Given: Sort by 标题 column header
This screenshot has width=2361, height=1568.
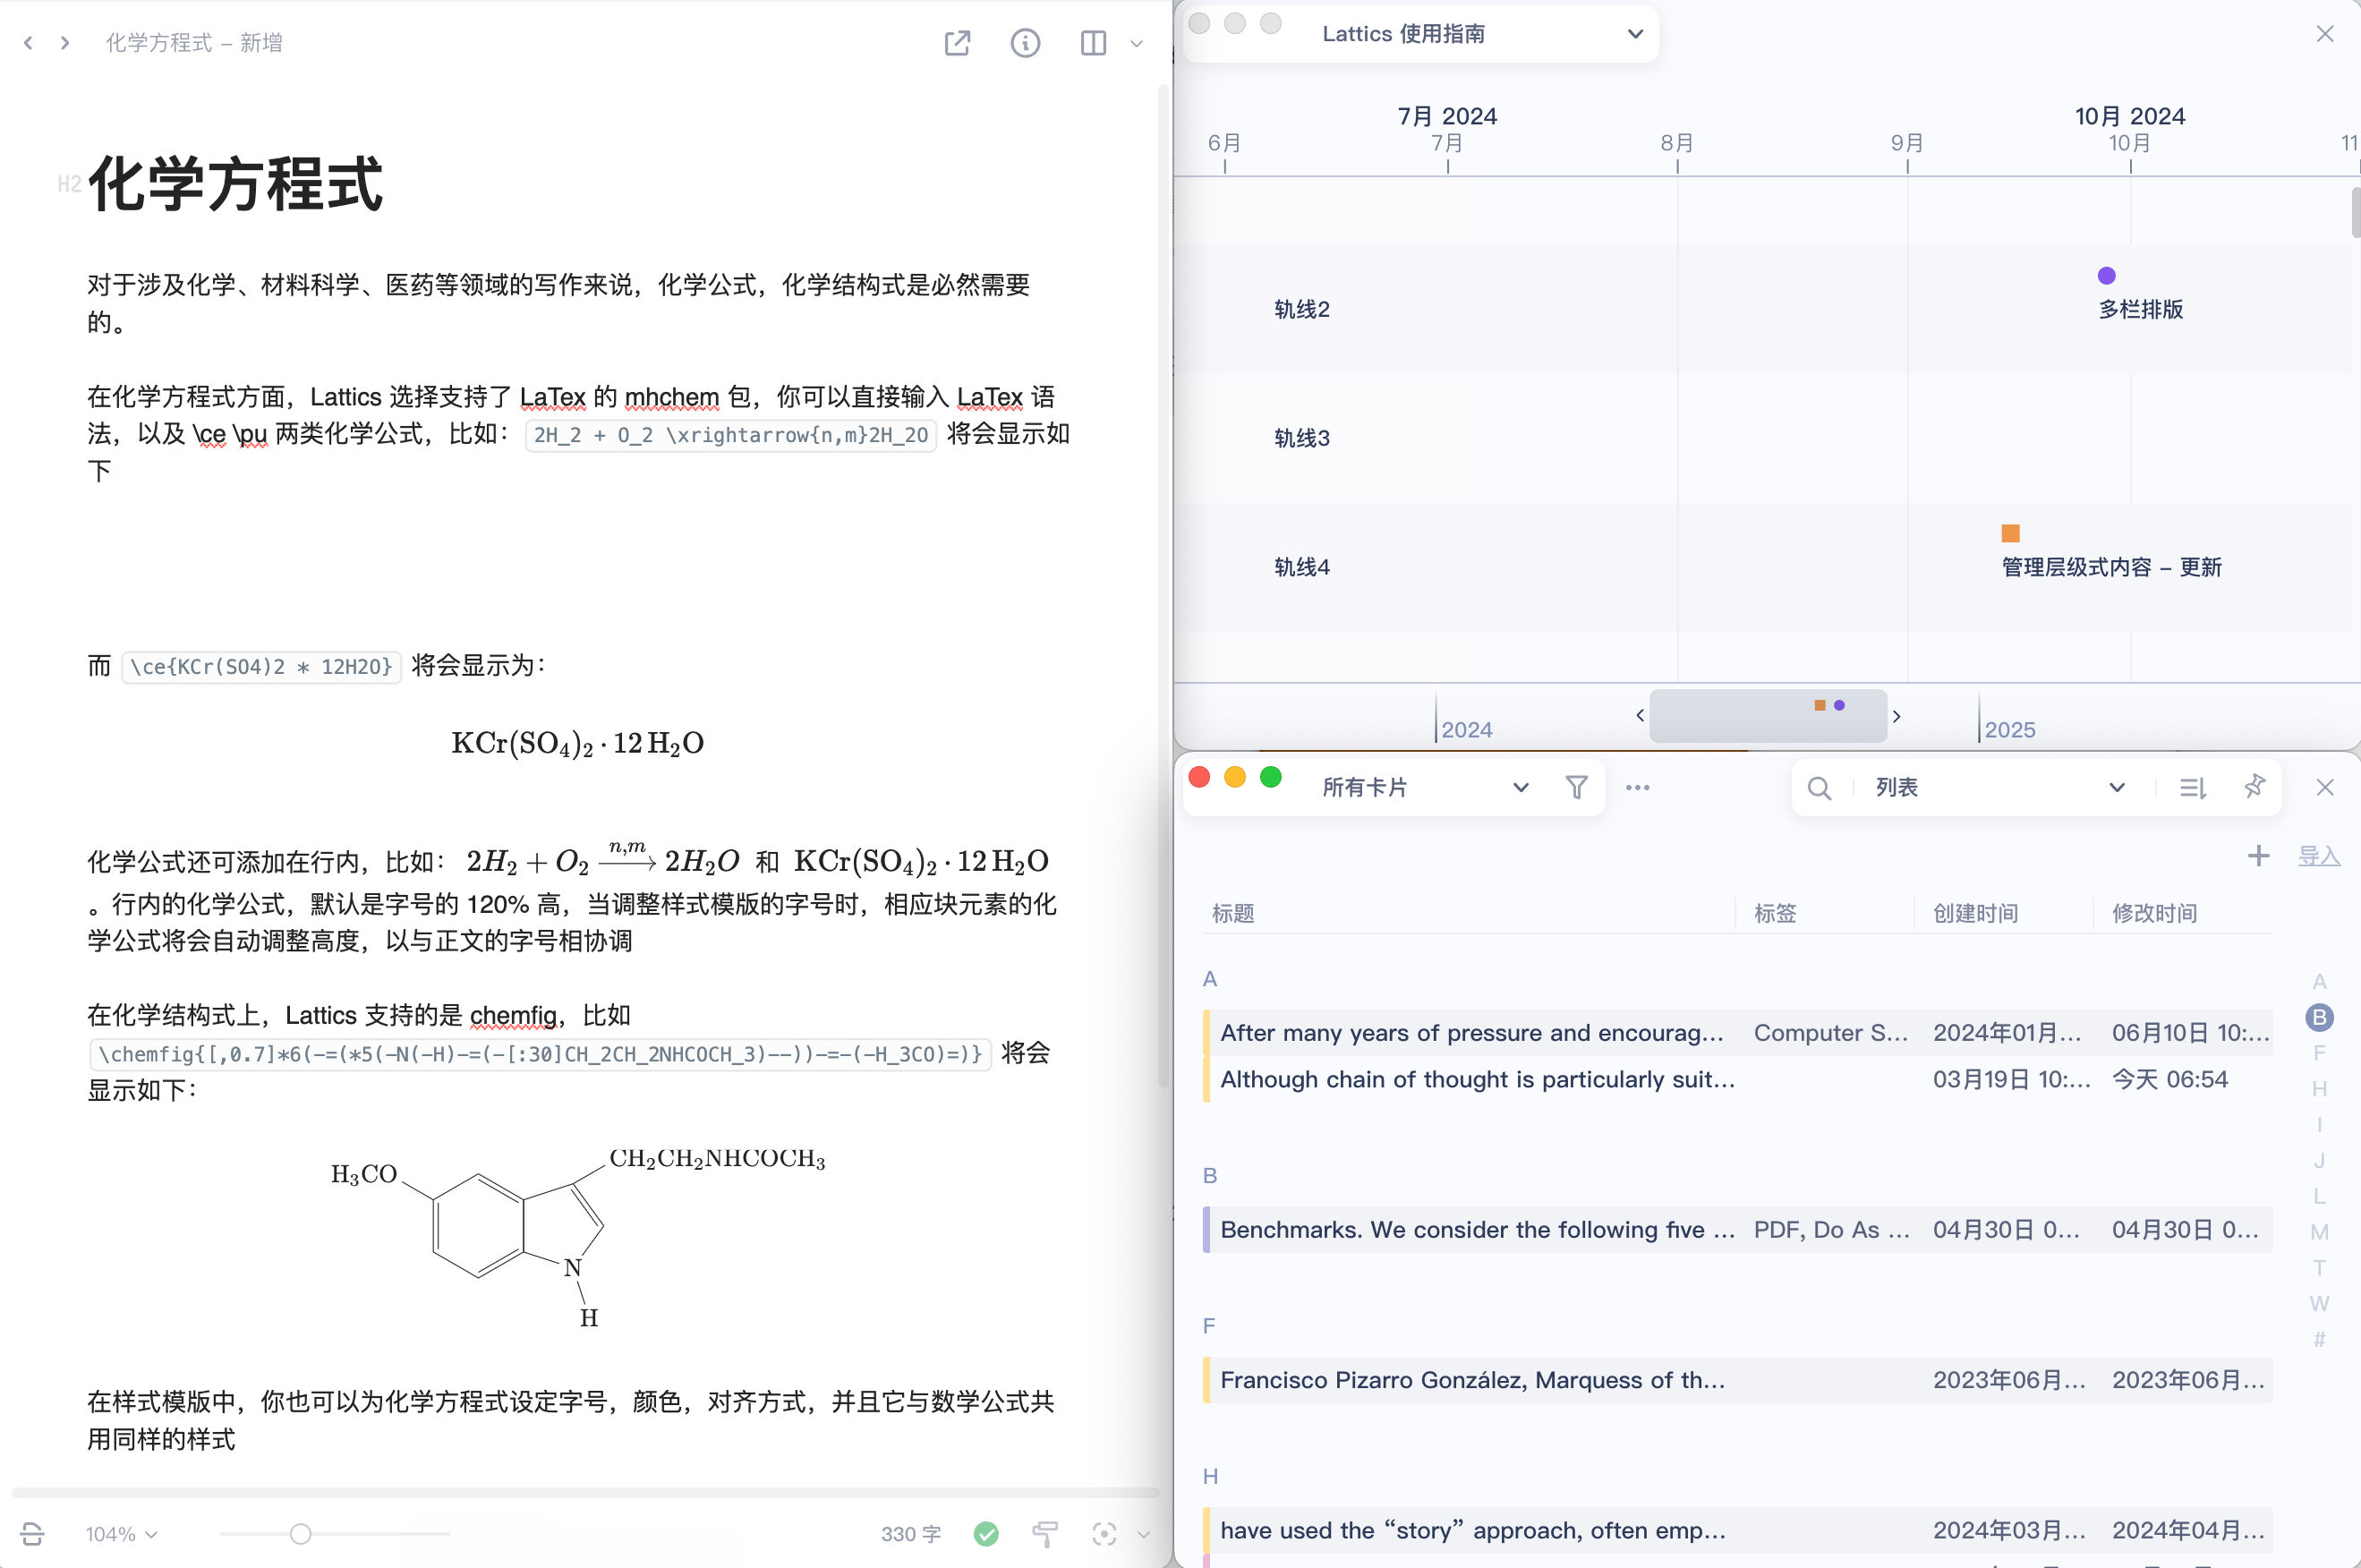Looking at the screenshot, I should click(1233, 913).
